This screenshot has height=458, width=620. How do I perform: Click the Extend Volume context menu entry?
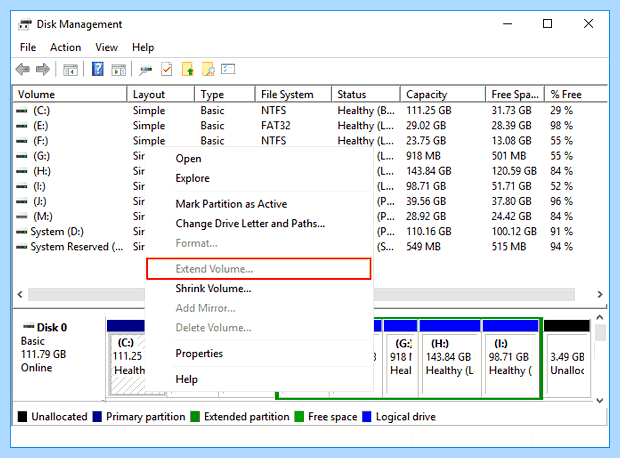(x=259, y=269)
